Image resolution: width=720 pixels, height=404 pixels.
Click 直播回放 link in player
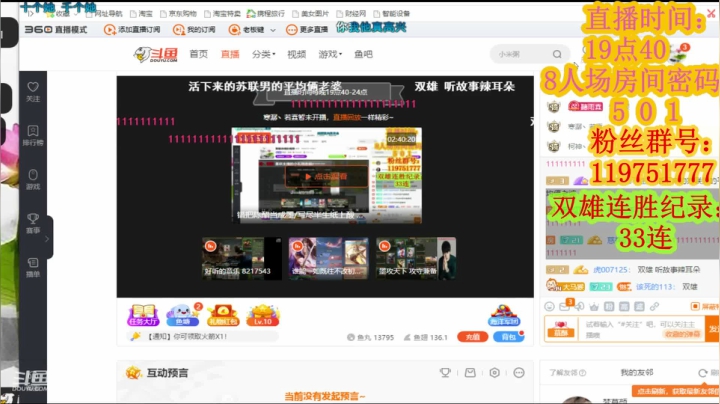[347, 118]
